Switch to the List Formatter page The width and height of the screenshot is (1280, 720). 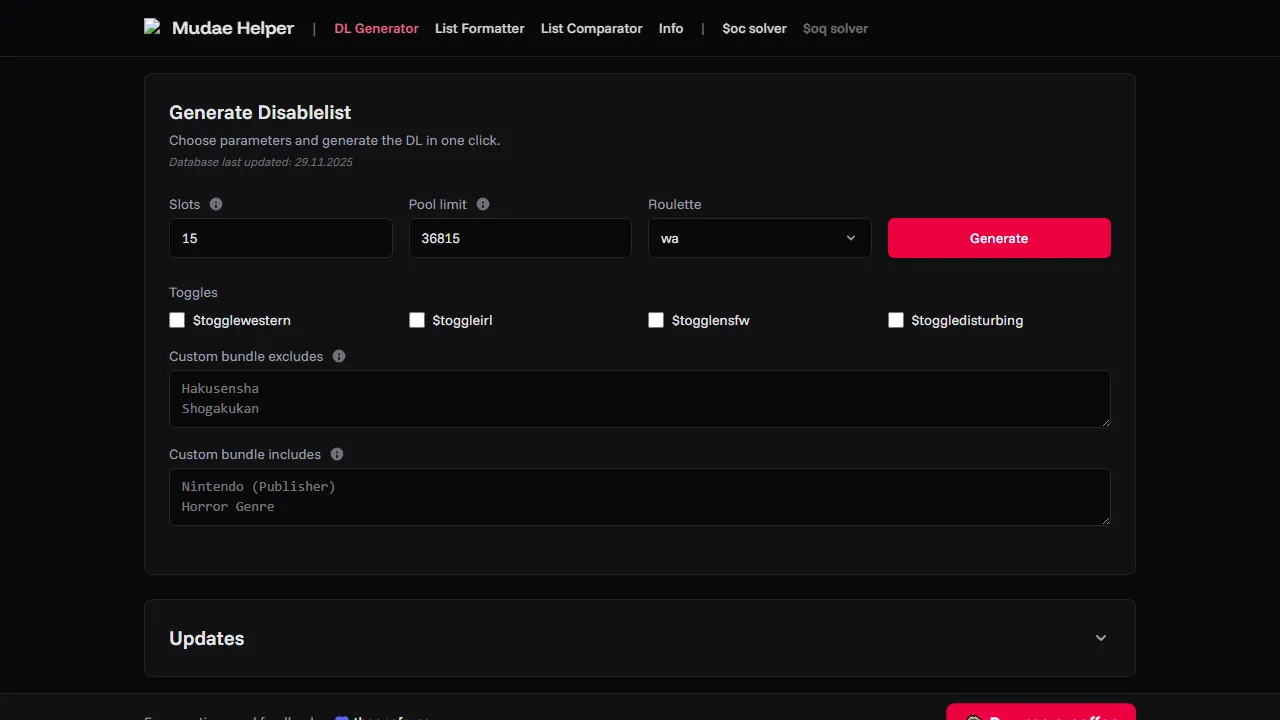tap(479, 28)
